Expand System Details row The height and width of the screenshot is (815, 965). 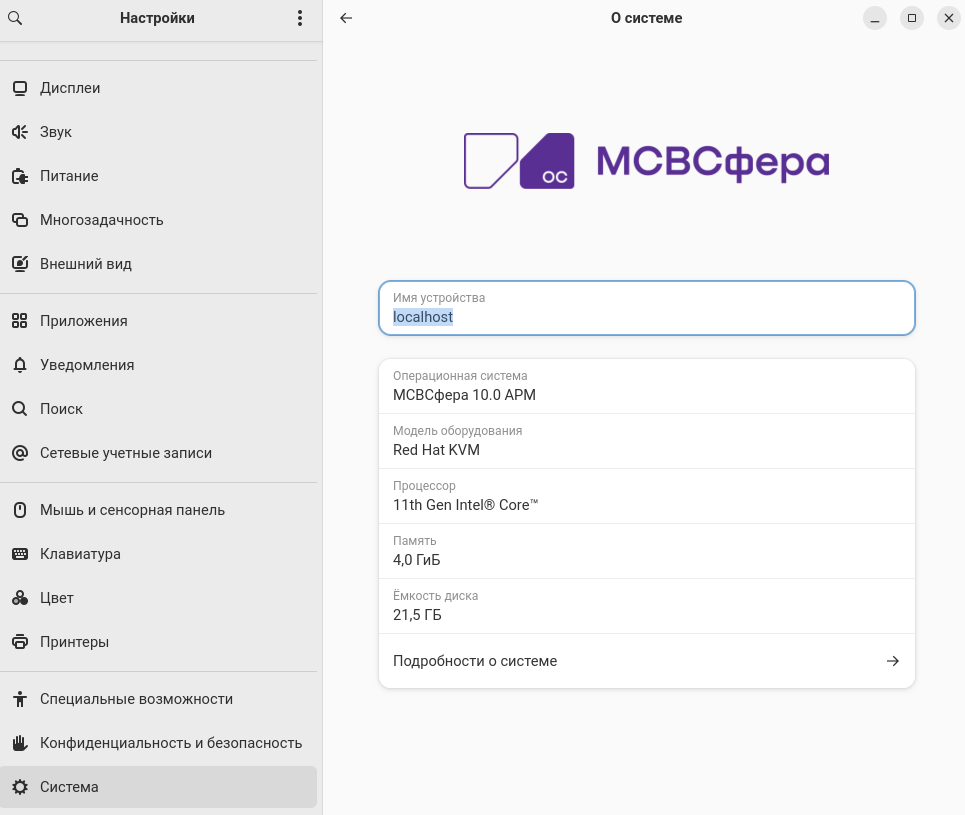pos(646,661)
